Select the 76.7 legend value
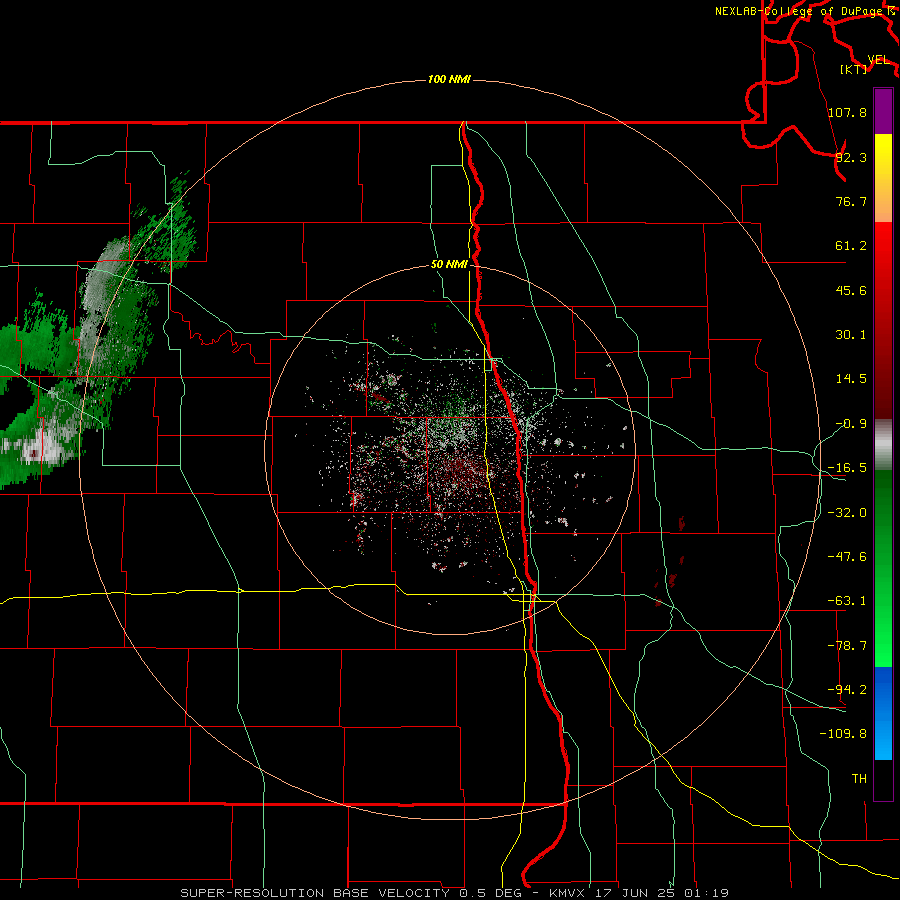 [851, 201]
